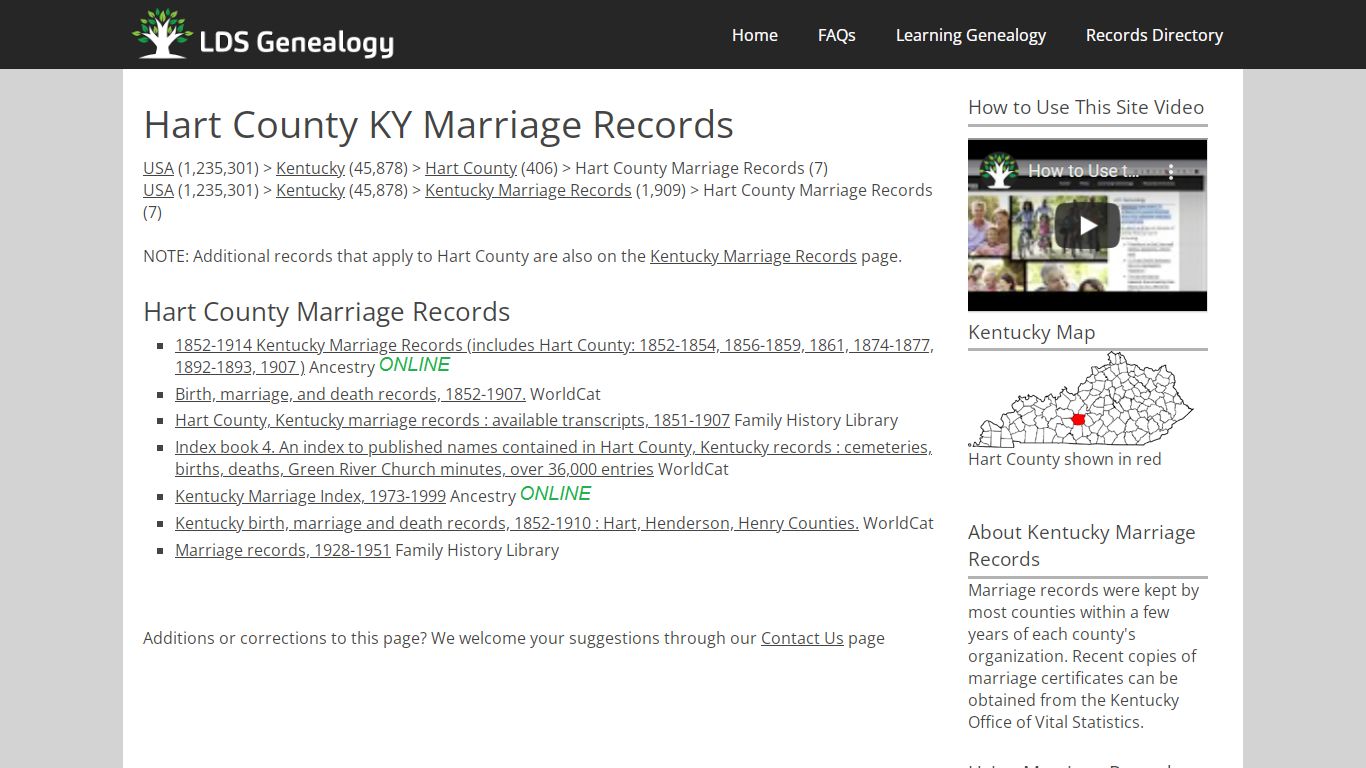Image resolution: width=1366 pixels, height=768 pixels.
Task: Open Kentucky Marriage Records breadcrumb link
Action: pos(528,190)
